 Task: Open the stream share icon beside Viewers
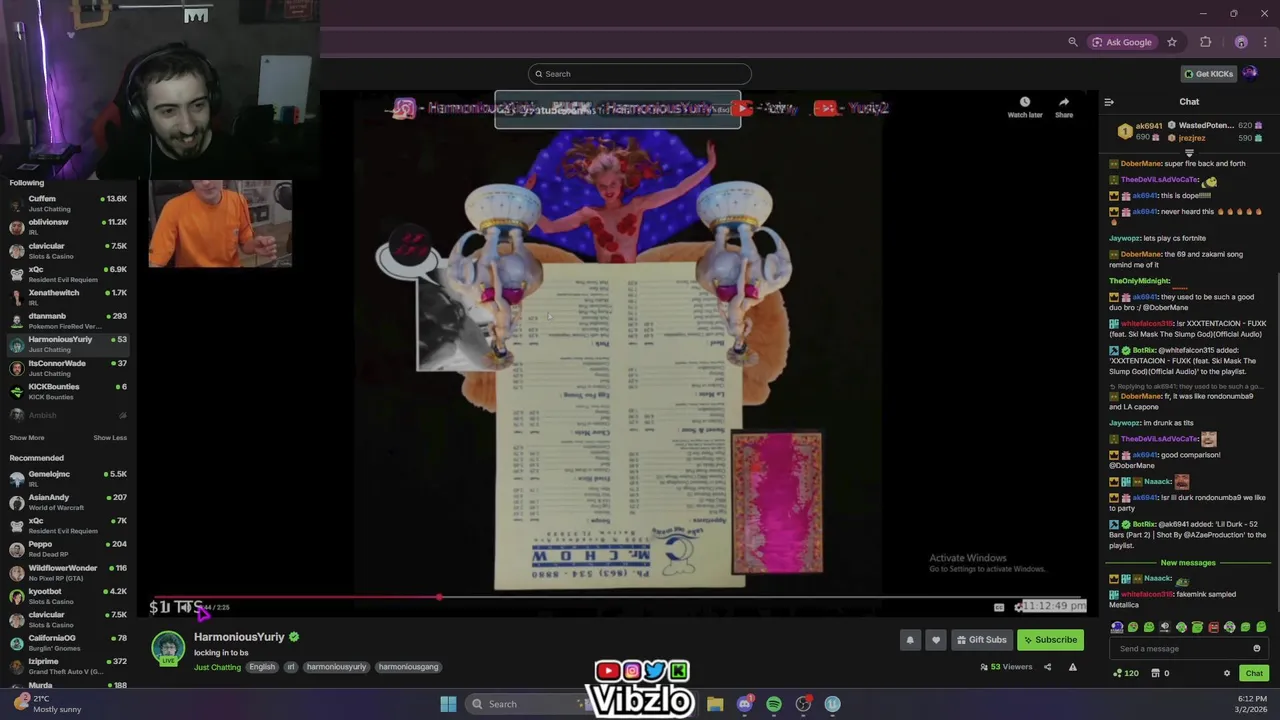click(x=1047, y=667)
